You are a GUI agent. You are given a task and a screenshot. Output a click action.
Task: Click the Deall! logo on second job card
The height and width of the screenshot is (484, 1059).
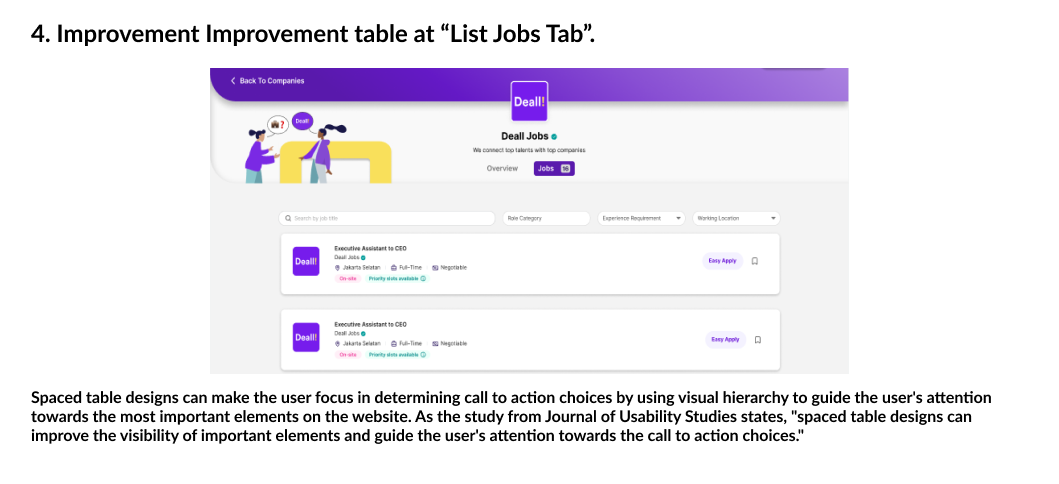(x=305, y=338)
